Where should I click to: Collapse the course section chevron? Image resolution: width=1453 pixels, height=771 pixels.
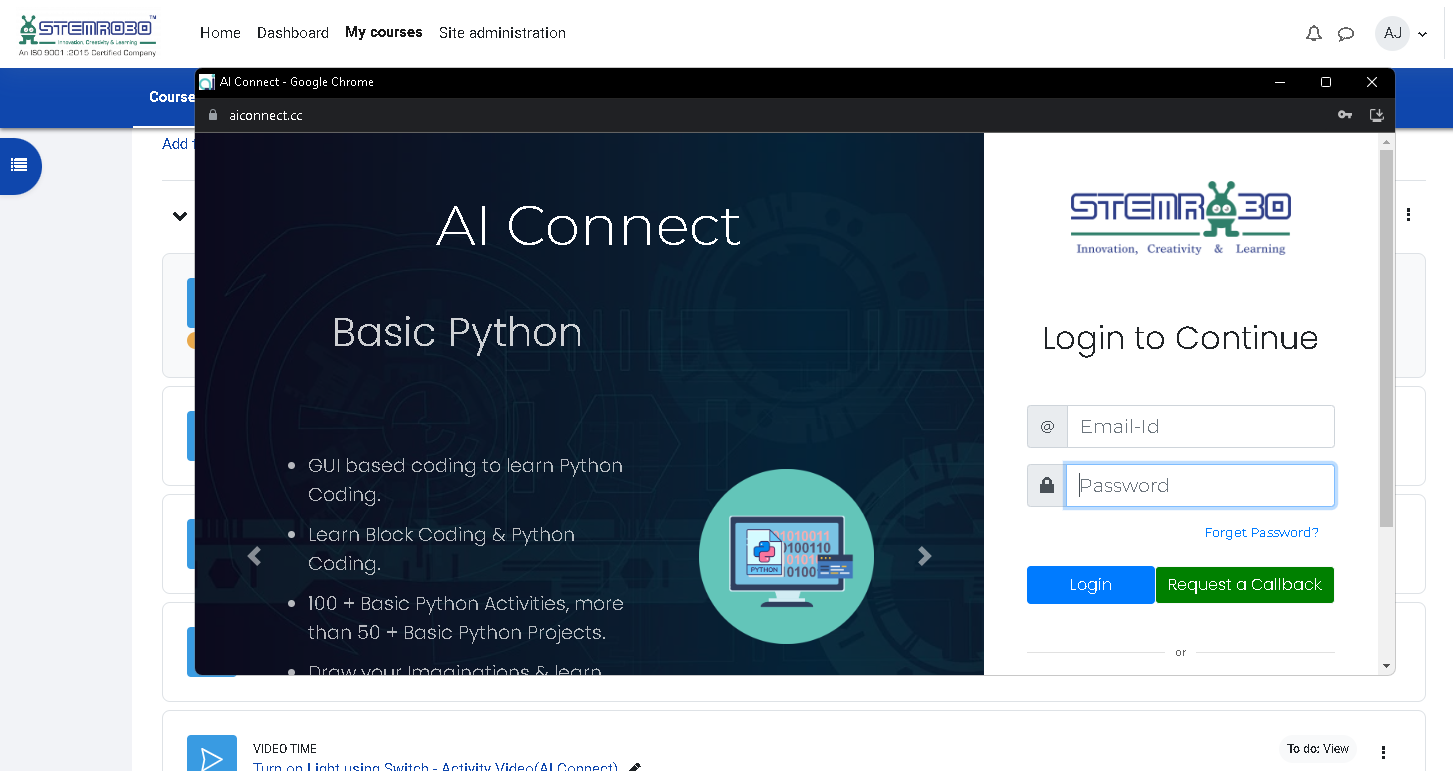pyautogui.click(x=180, y=216)
